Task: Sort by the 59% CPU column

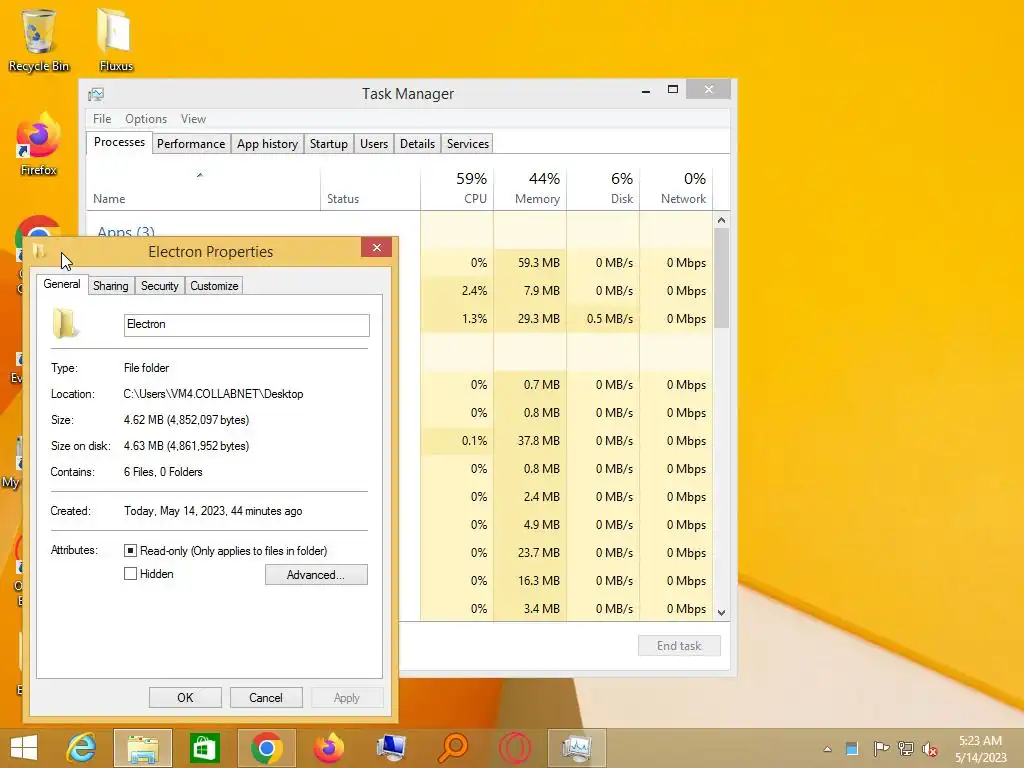Action: (x=457, y=189)
